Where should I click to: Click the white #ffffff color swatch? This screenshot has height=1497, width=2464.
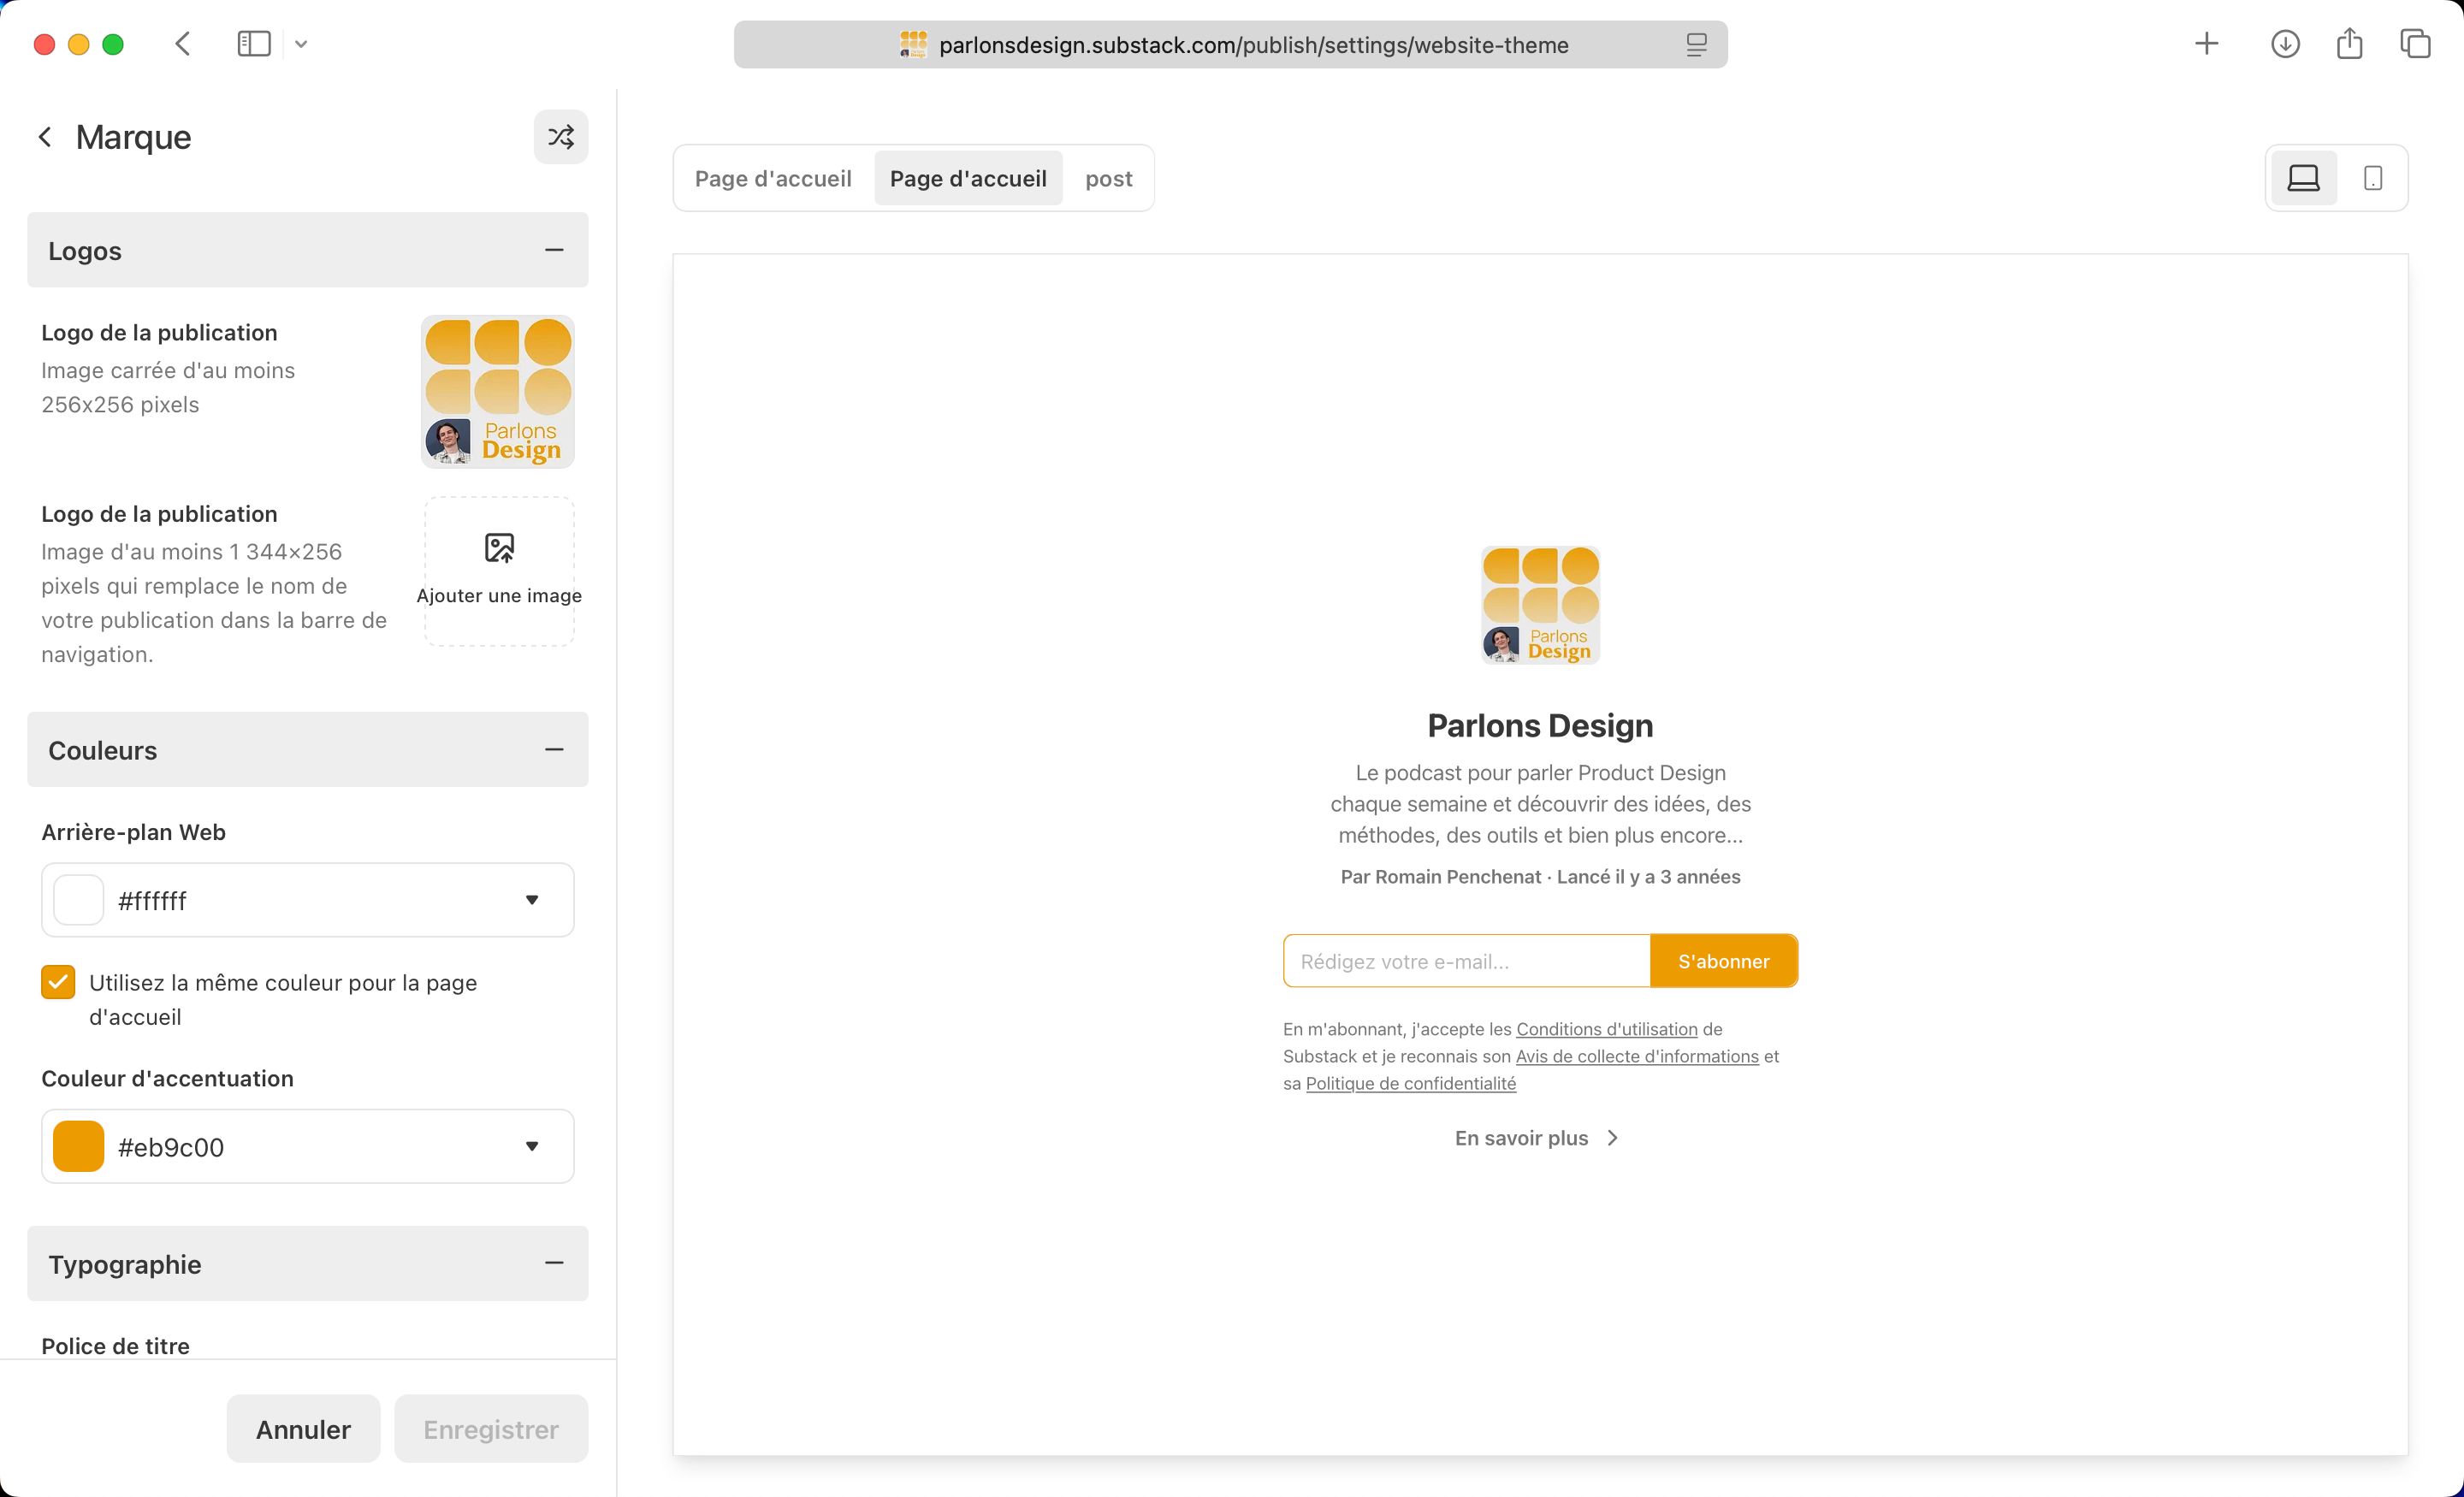78,900
